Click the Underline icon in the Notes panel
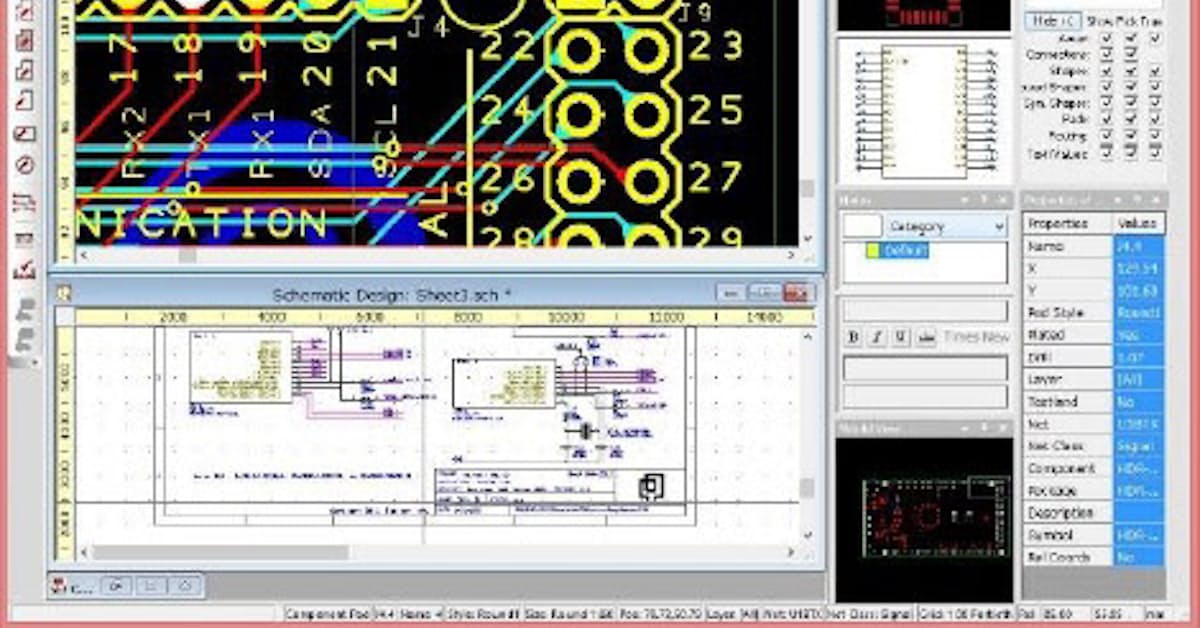 click(x=901, y=338)
